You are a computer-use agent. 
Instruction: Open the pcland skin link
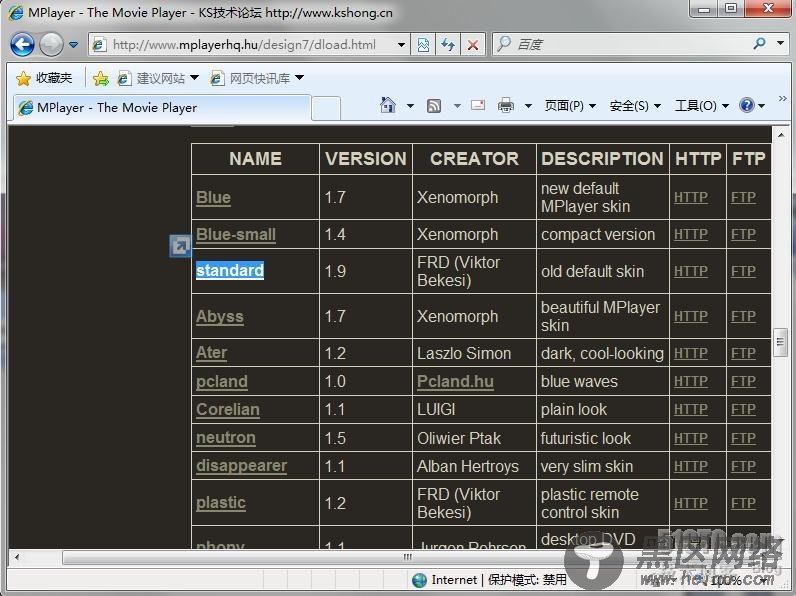pos(222,382)
